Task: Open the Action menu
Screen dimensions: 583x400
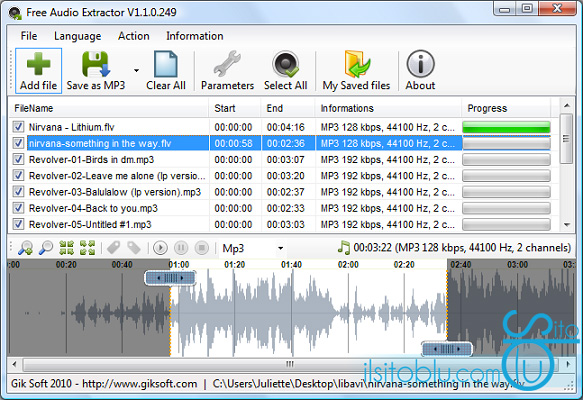Action: tap(133, 36)
